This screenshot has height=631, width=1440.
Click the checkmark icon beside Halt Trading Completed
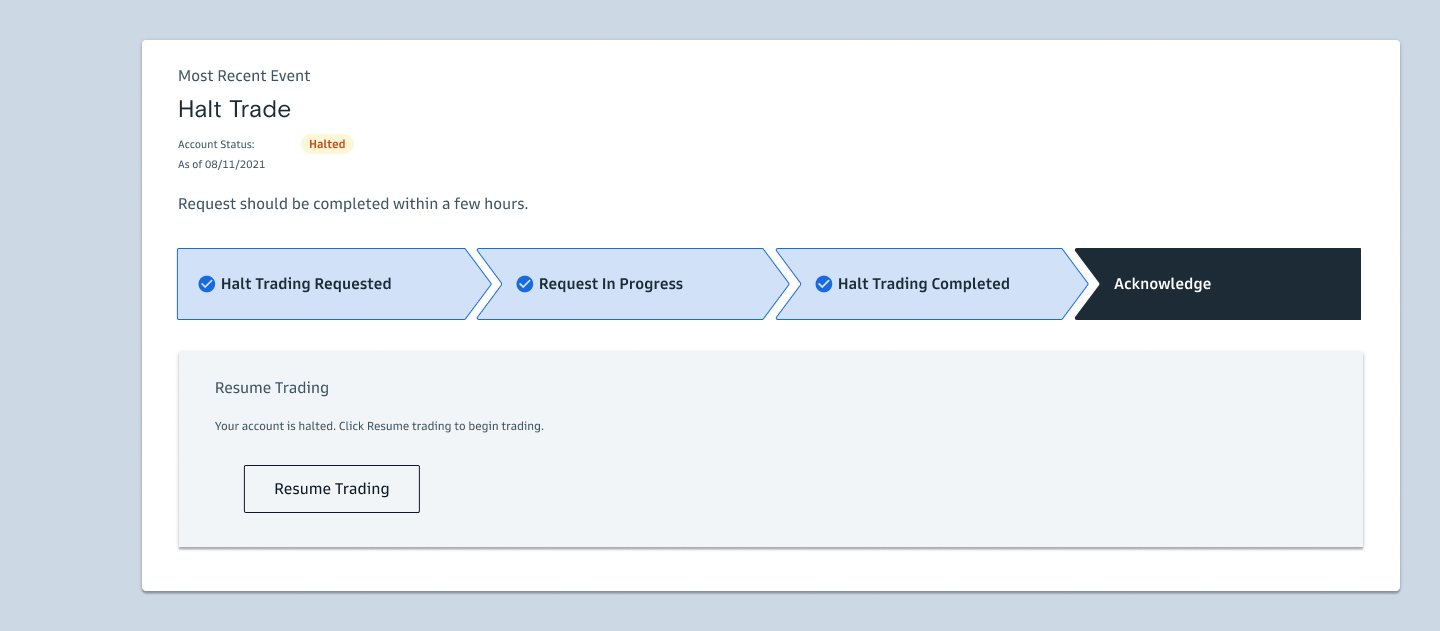coord(824,284)
